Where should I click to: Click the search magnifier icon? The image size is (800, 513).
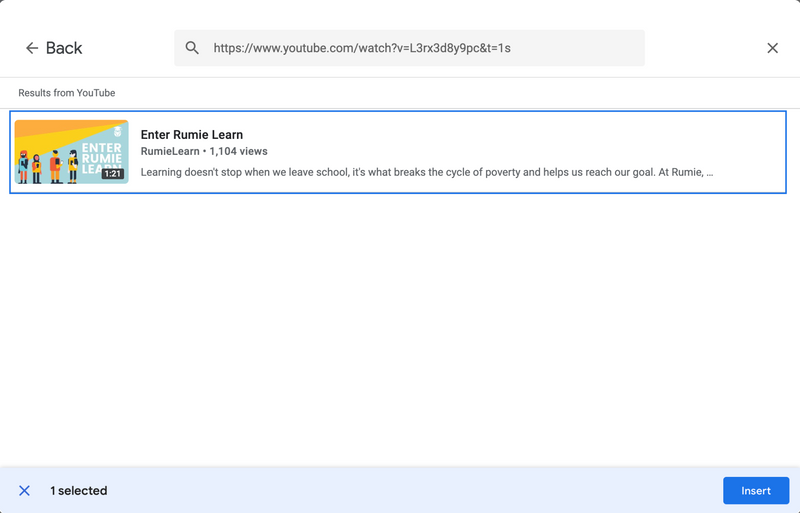(x=192, y=48)
